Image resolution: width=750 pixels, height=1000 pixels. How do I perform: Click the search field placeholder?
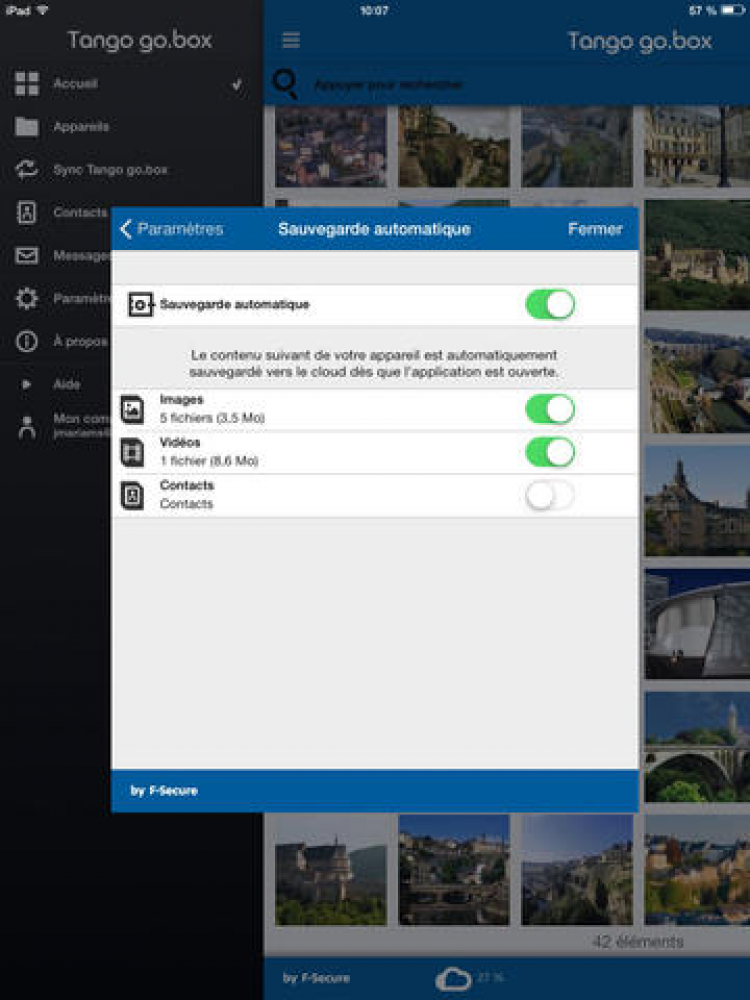click(388, 84)
